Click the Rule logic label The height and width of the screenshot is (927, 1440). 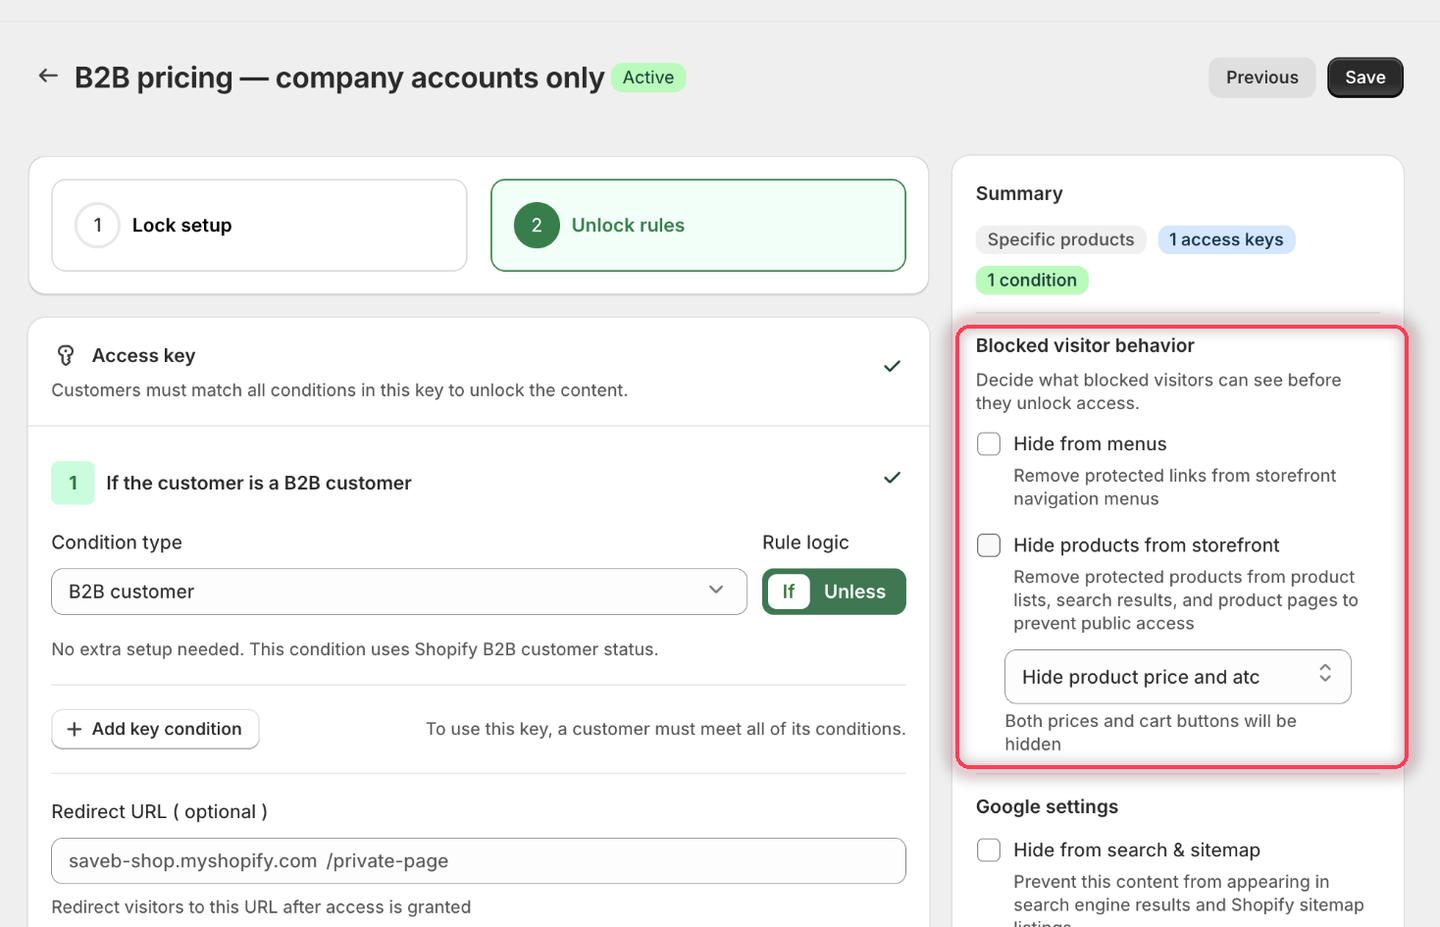[x=805, y=542]
